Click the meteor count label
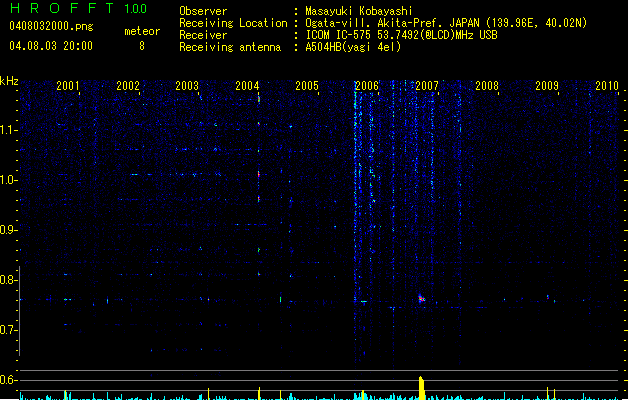629x400 pixels. tap(142, 31)
